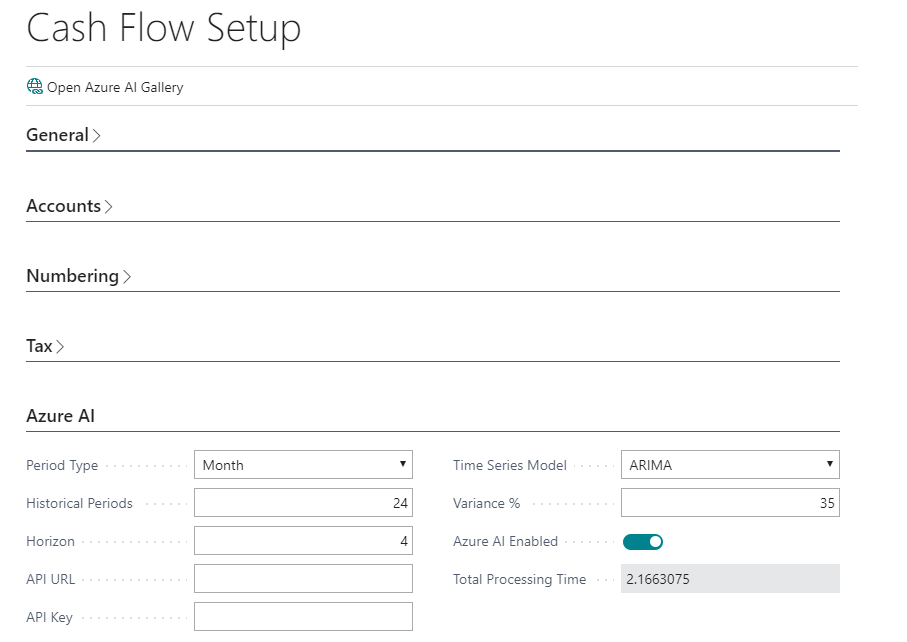Click the Time Series Model dropdown arrow
The height and width of the screenshot is (642, 907).
pos(828,464)
